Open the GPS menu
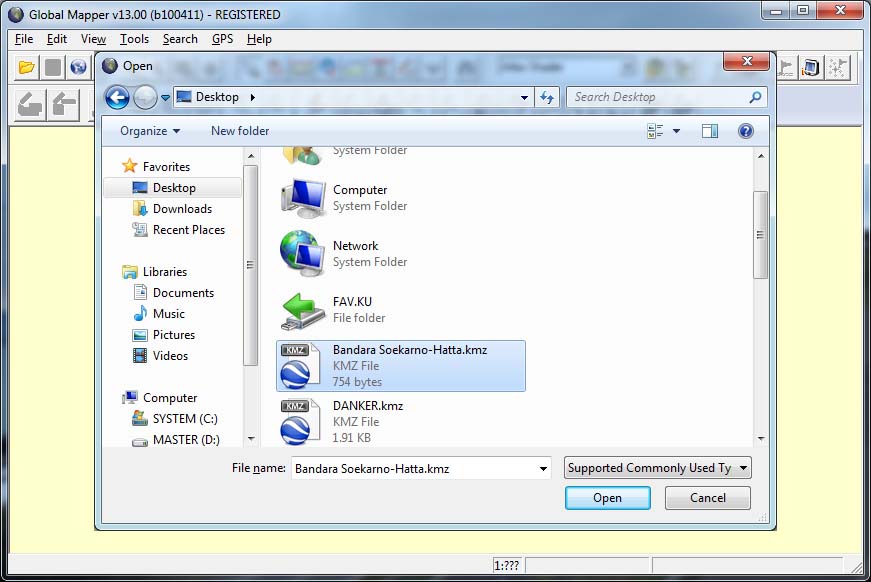The image size is (871, 582). 222,39
